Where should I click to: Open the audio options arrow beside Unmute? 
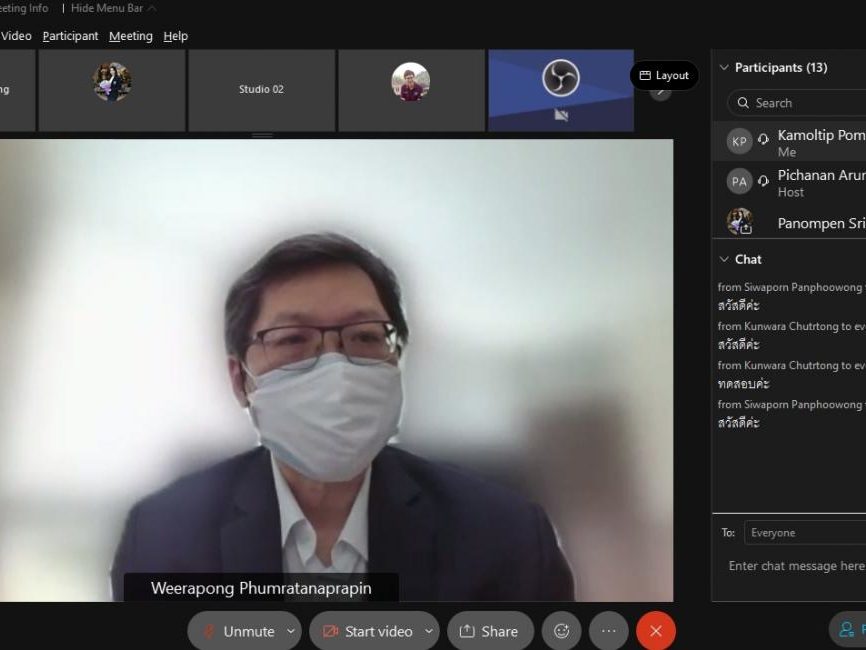[291, 631]
